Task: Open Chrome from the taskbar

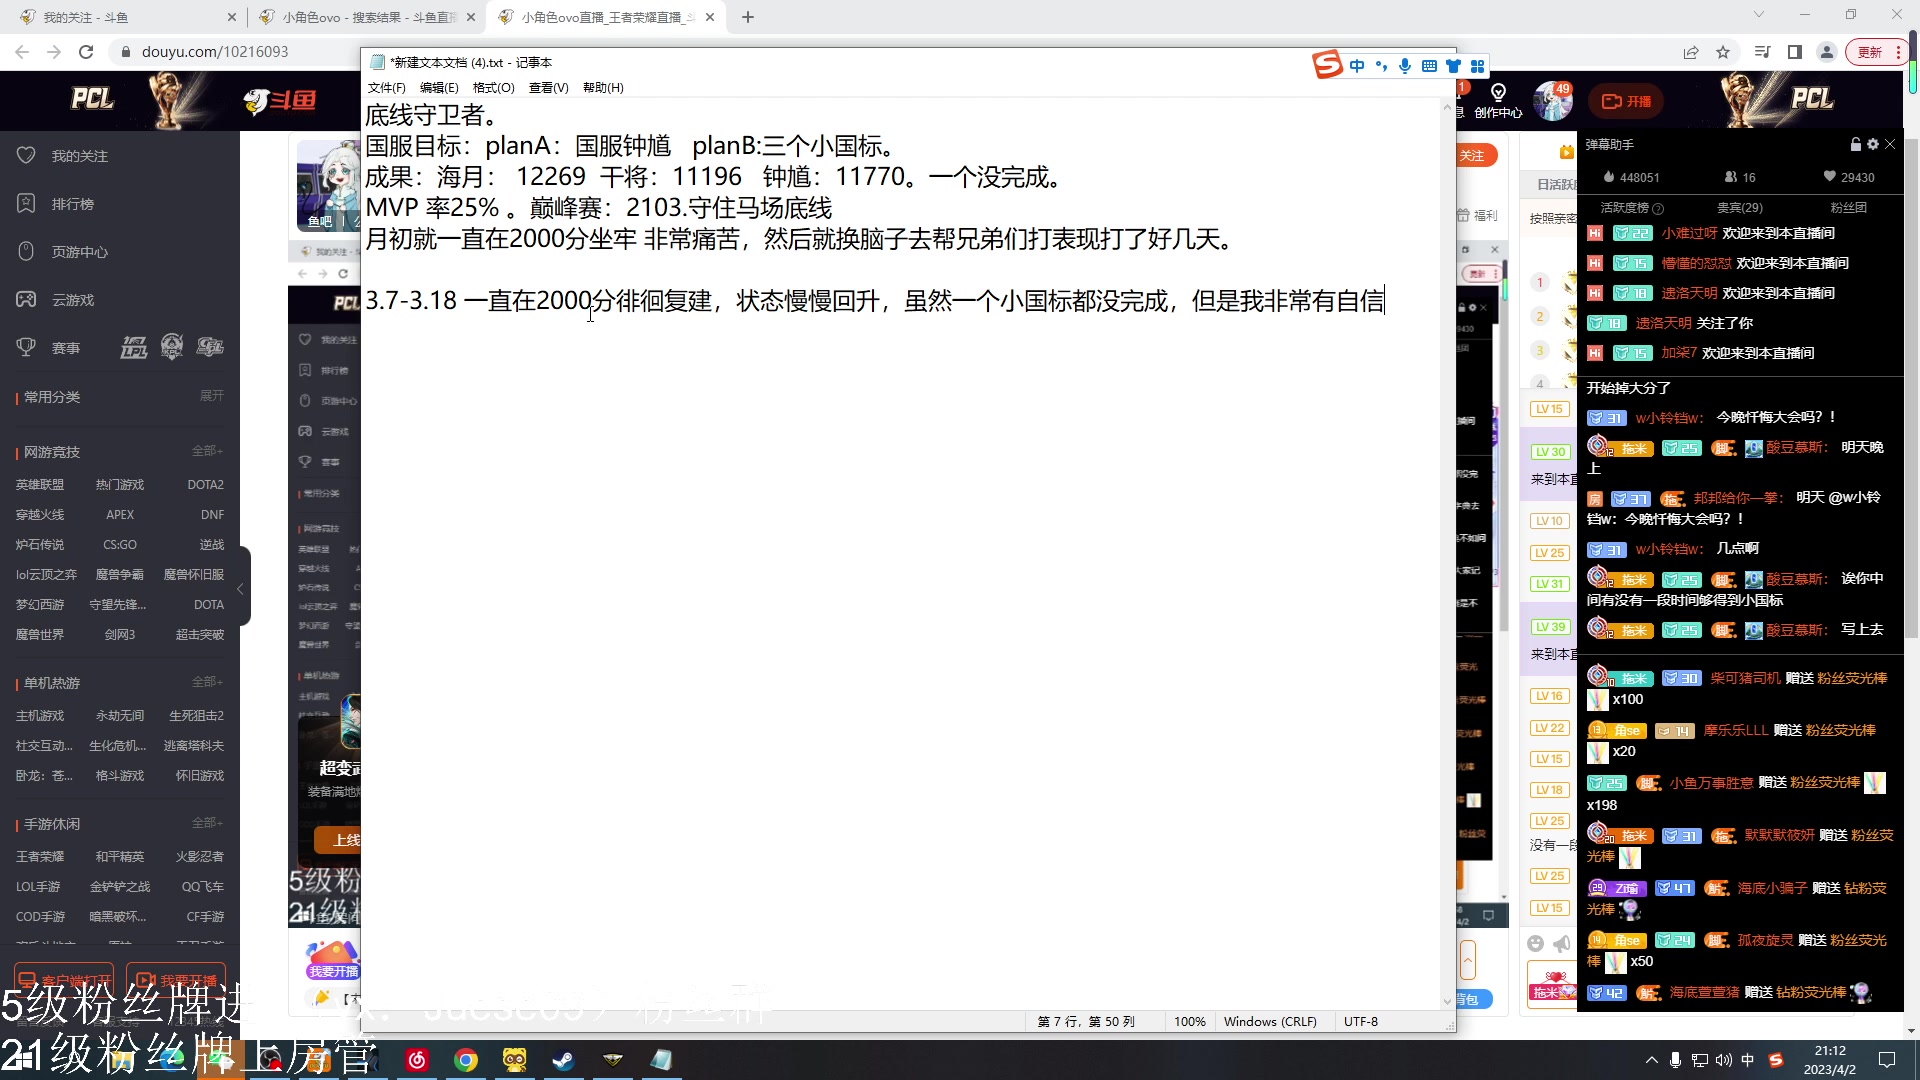Action: (x=466, y=1060)
